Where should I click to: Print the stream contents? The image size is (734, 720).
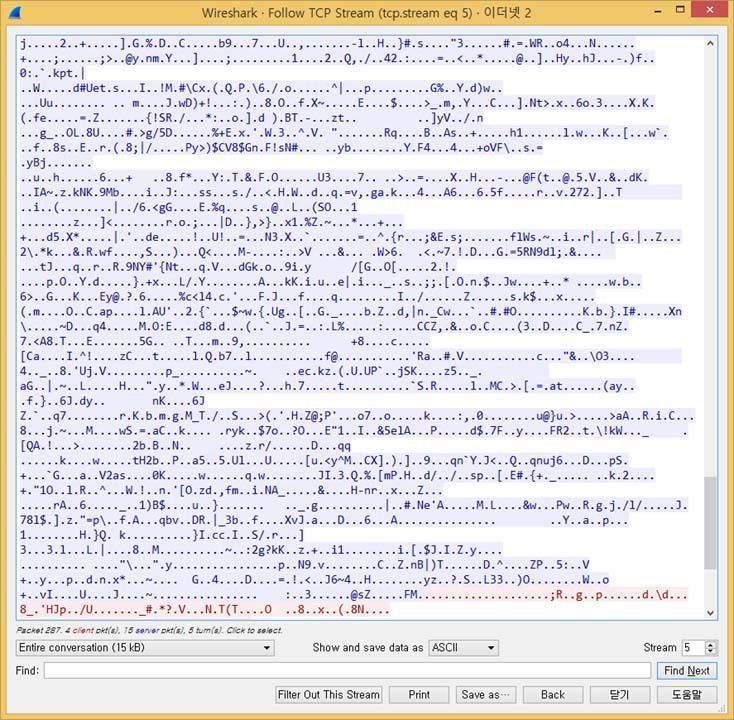(x=419, y=694)
